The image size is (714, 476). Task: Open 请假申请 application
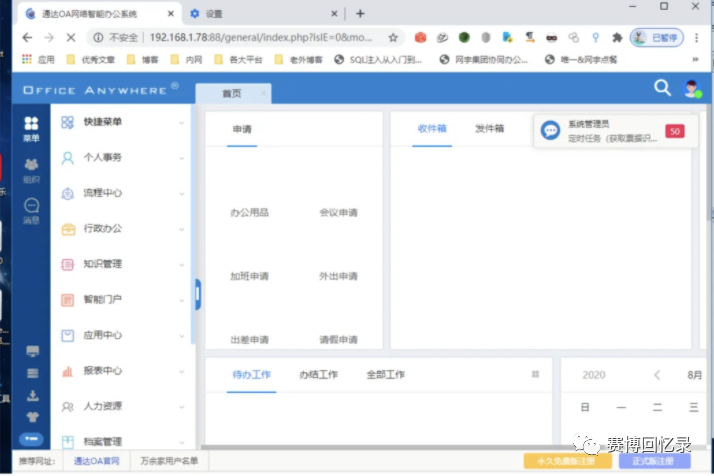(338, 340)
